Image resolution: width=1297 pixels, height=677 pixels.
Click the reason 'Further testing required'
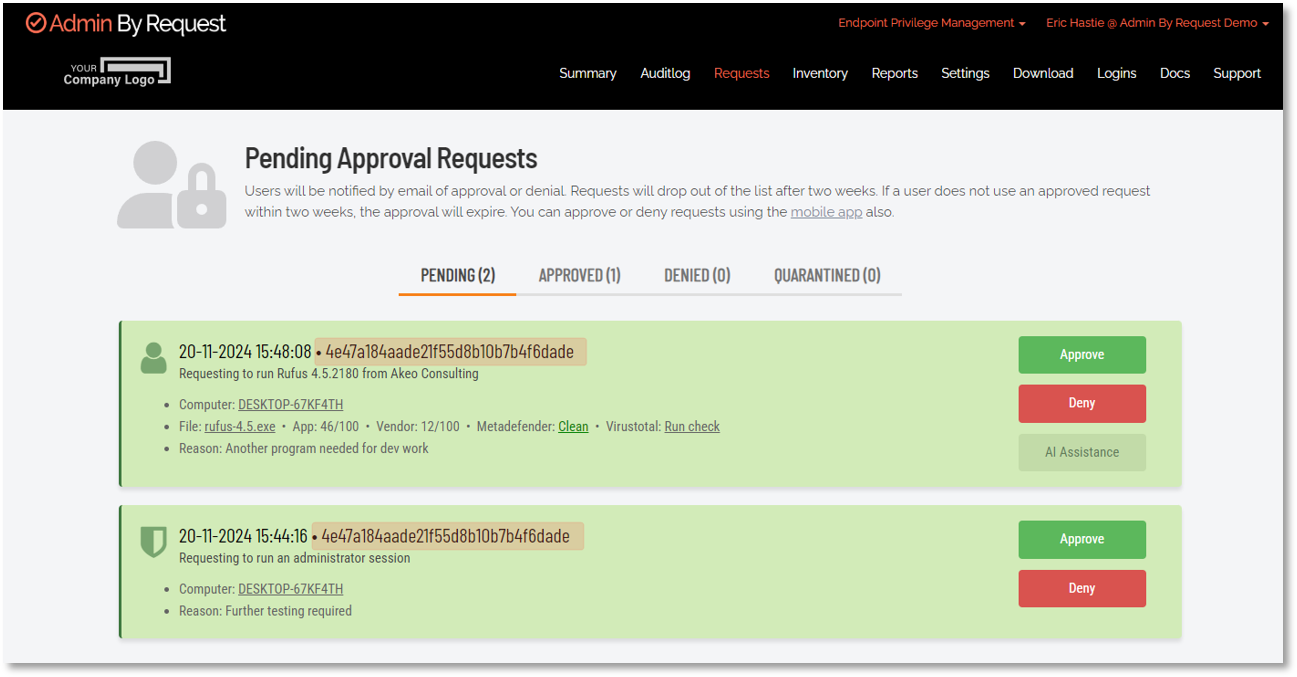(288, 611)
